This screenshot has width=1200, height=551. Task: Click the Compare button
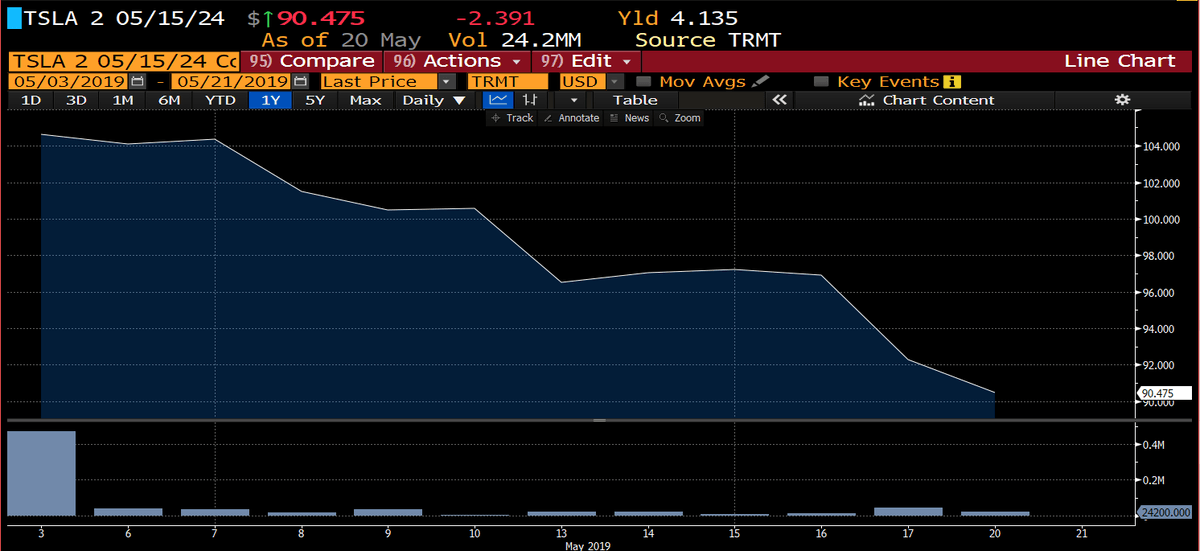(312, 61)
